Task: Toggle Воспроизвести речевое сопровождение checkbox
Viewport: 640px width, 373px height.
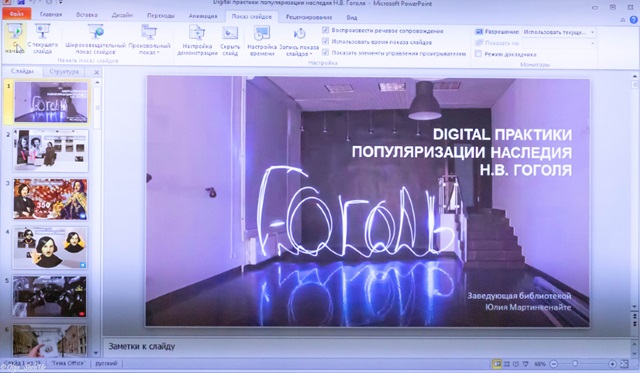Action: click(x=325, y=30)
